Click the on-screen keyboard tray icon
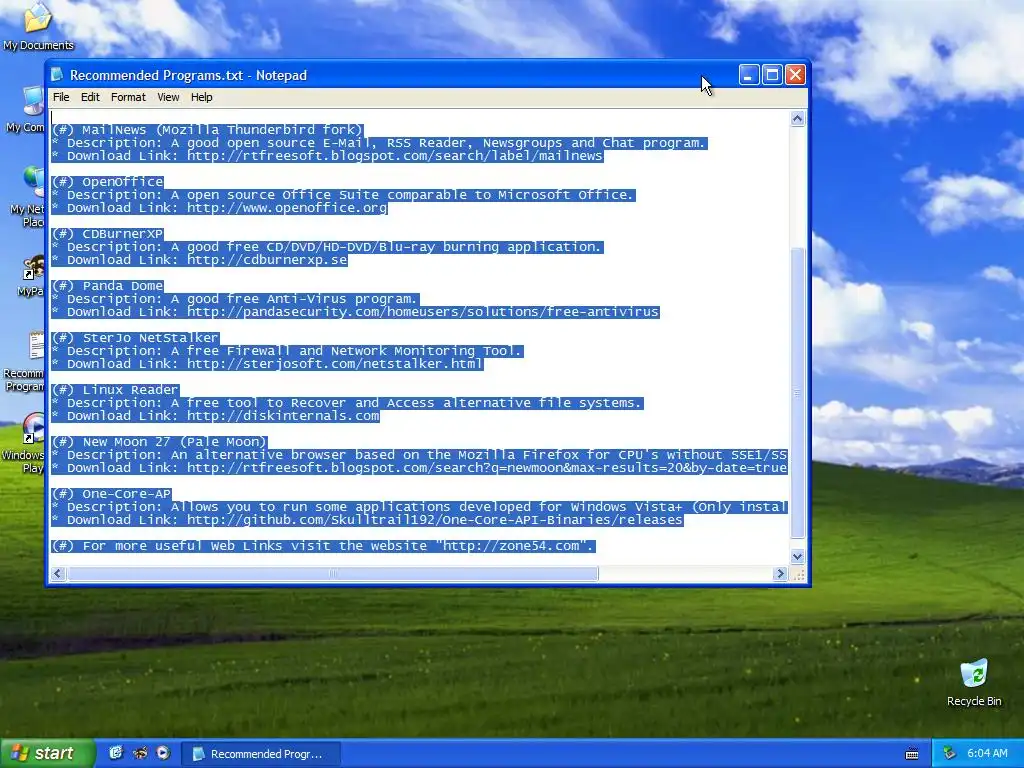 point(912,754)
